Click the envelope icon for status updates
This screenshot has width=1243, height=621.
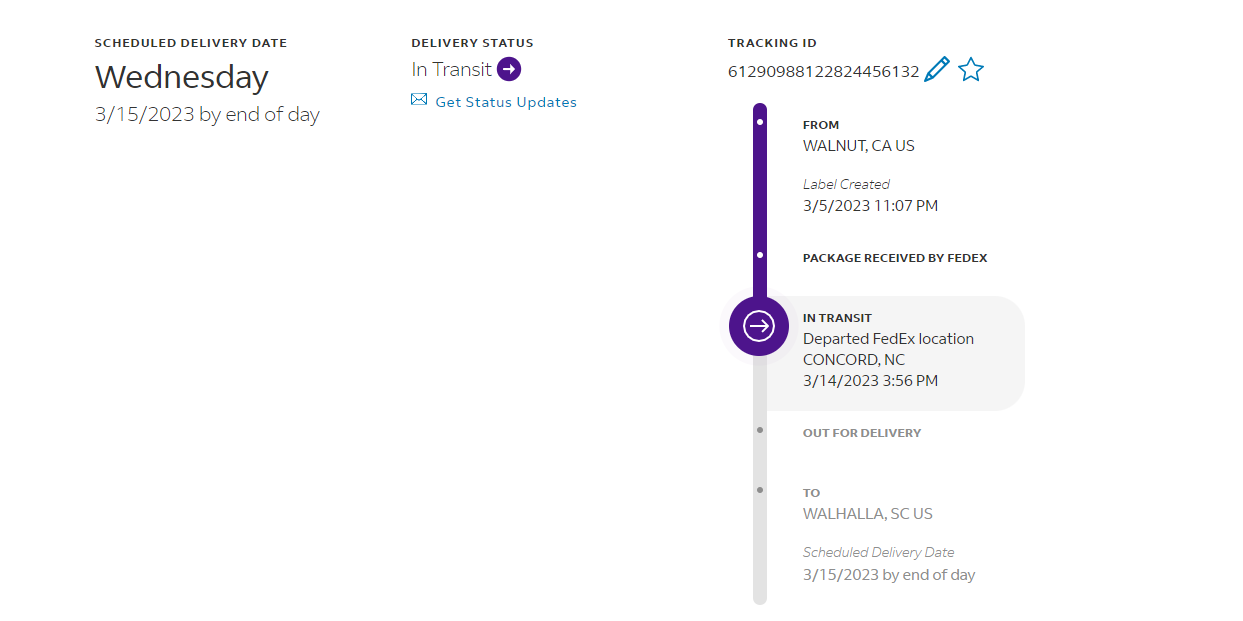pos(419,100)
